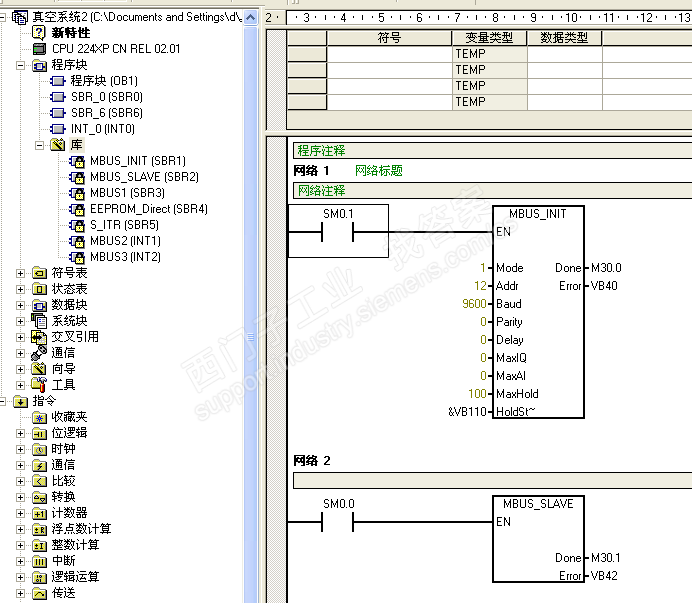Image resolution: width=692 pixels, height=603 pixels.
Task: Select the SBR_6 (SBR6) block icon
Action: (x=58, y=113)
